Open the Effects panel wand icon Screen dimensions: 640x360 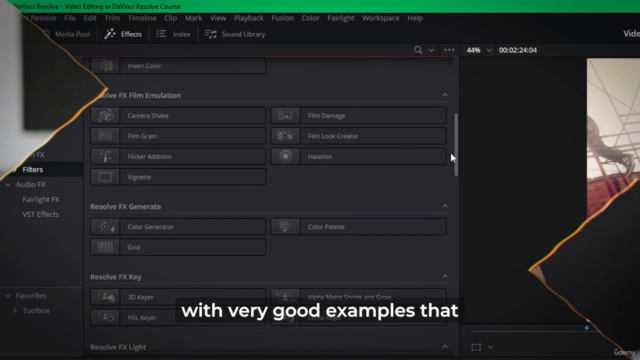[x=109, y=34]
